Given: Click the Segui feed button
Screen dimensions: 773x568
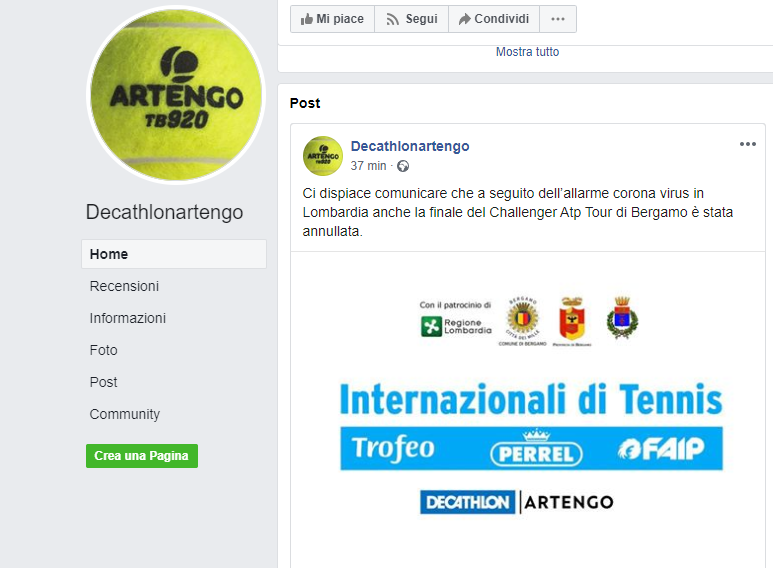Looking at the screenshot, I should coord(412,19).
